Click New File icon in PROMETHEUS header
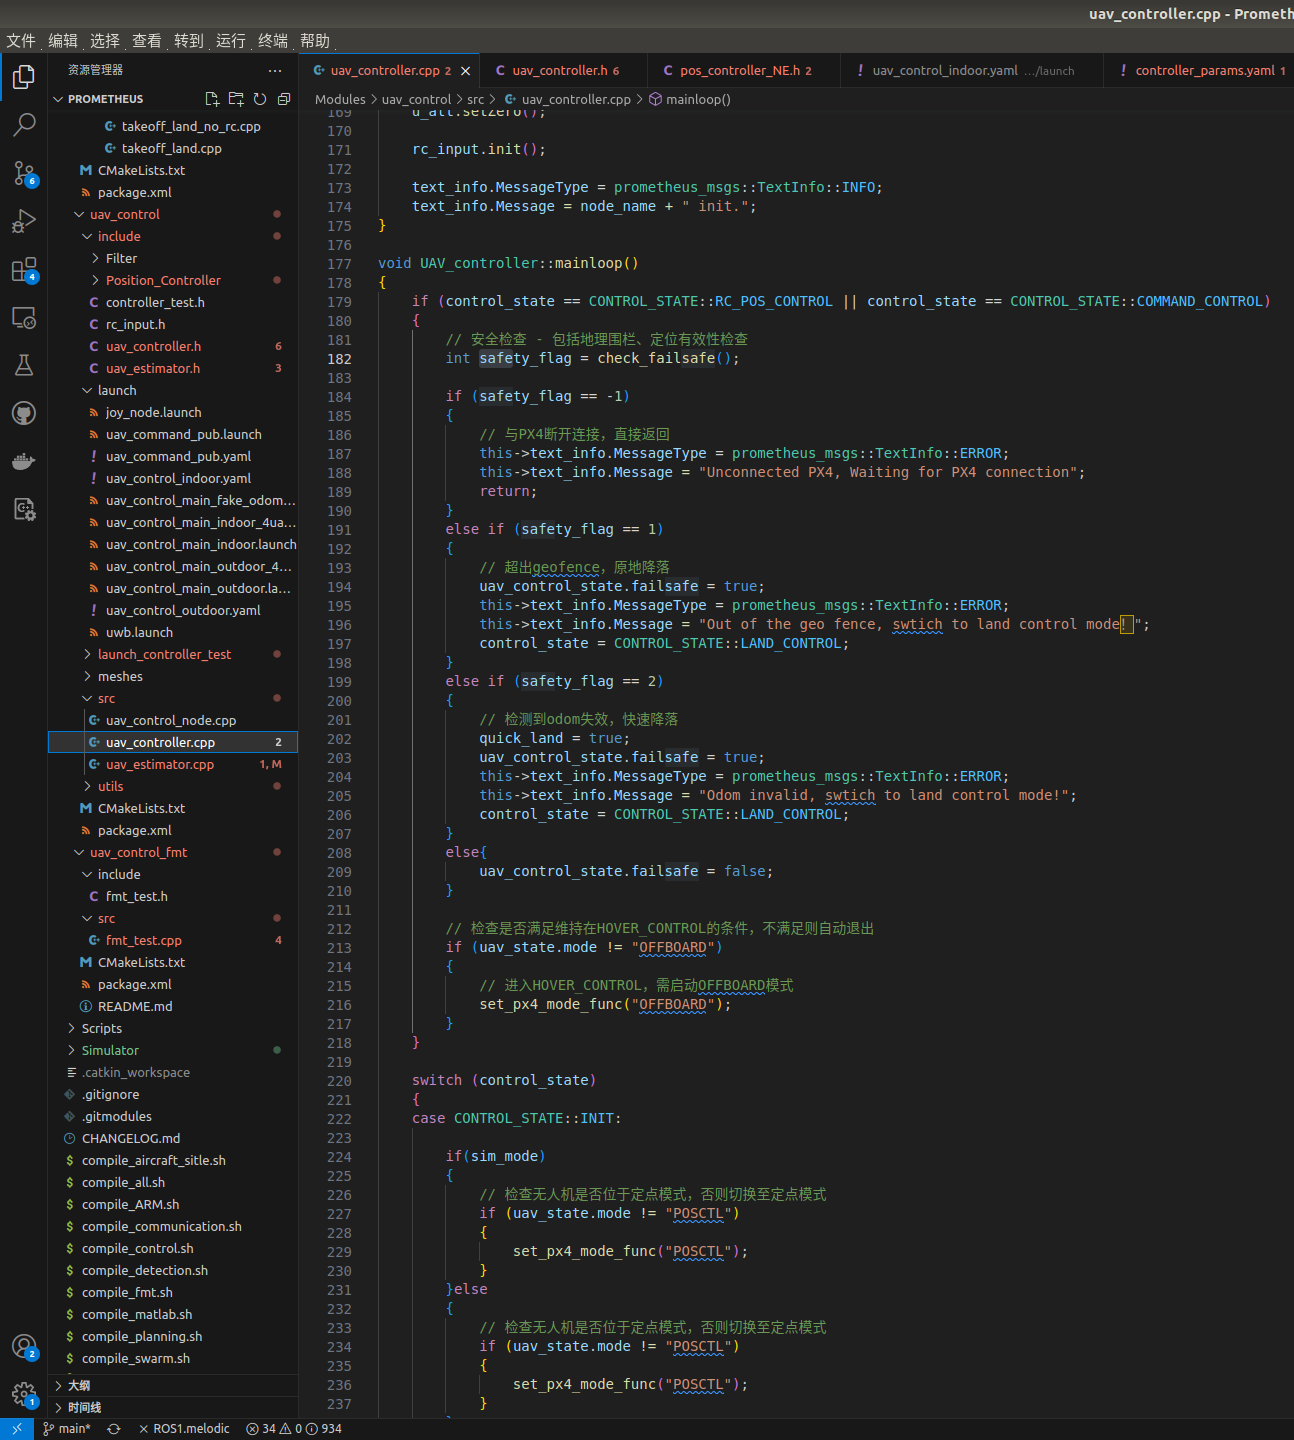The image size is (1294, 1440). point(212,99)
